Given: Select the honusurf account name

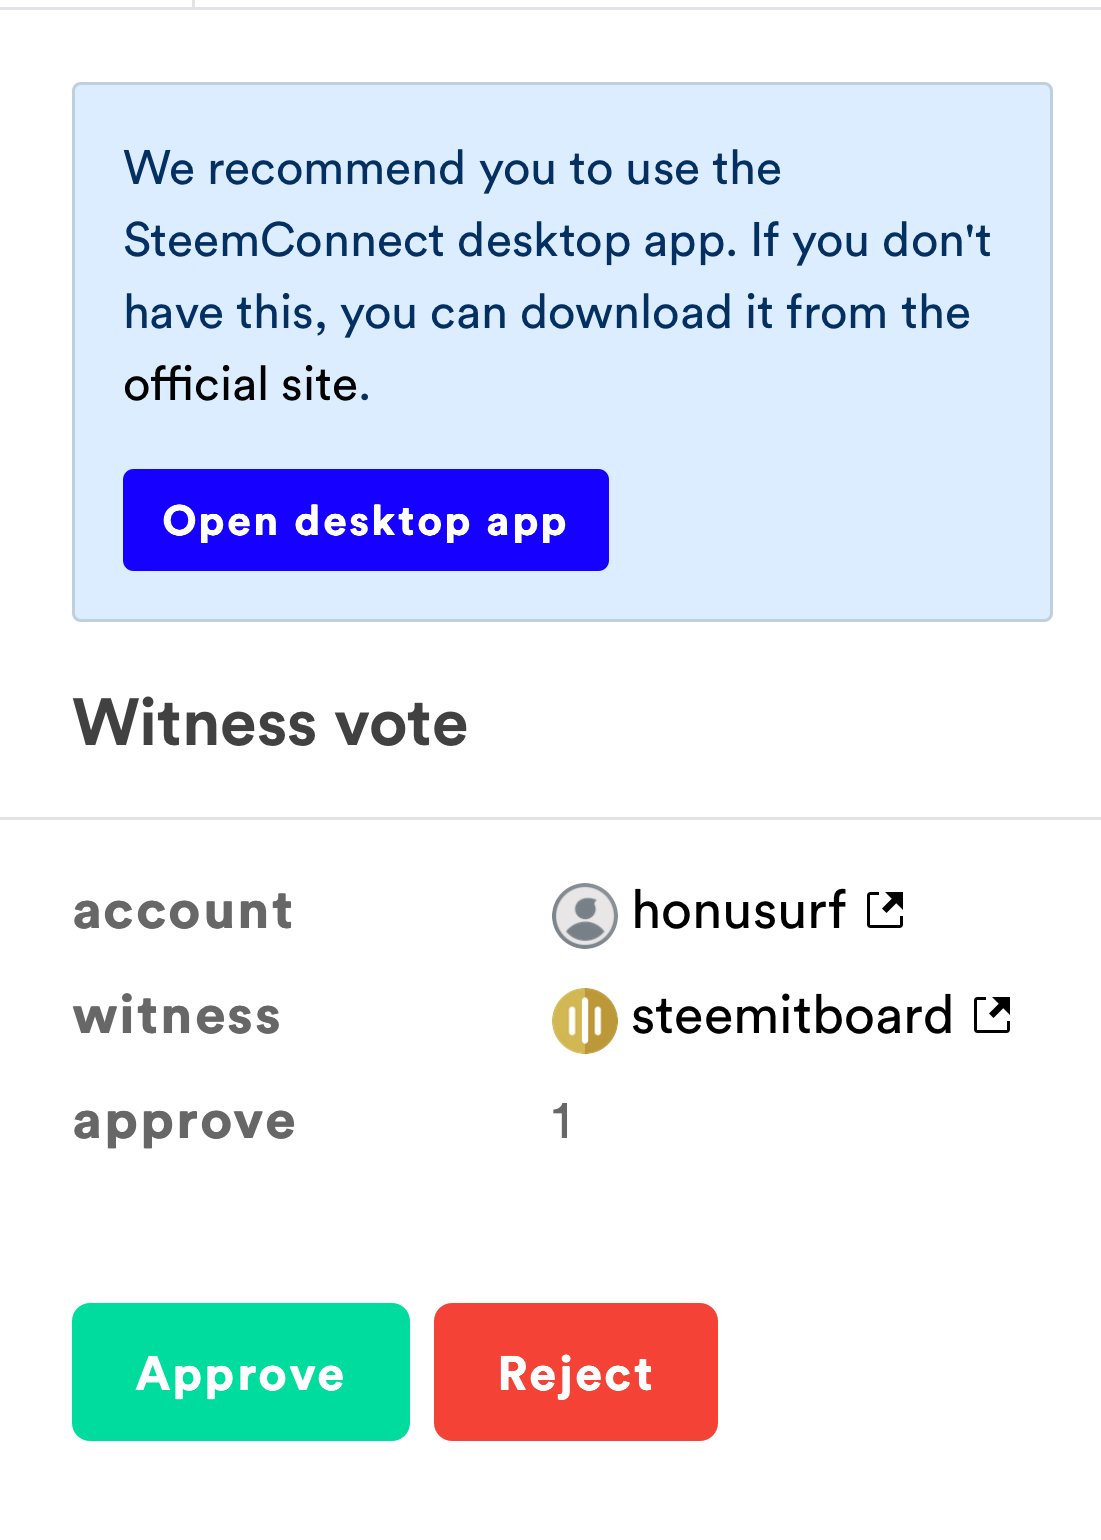Looking at the screenshot, I should click(739, 910).
